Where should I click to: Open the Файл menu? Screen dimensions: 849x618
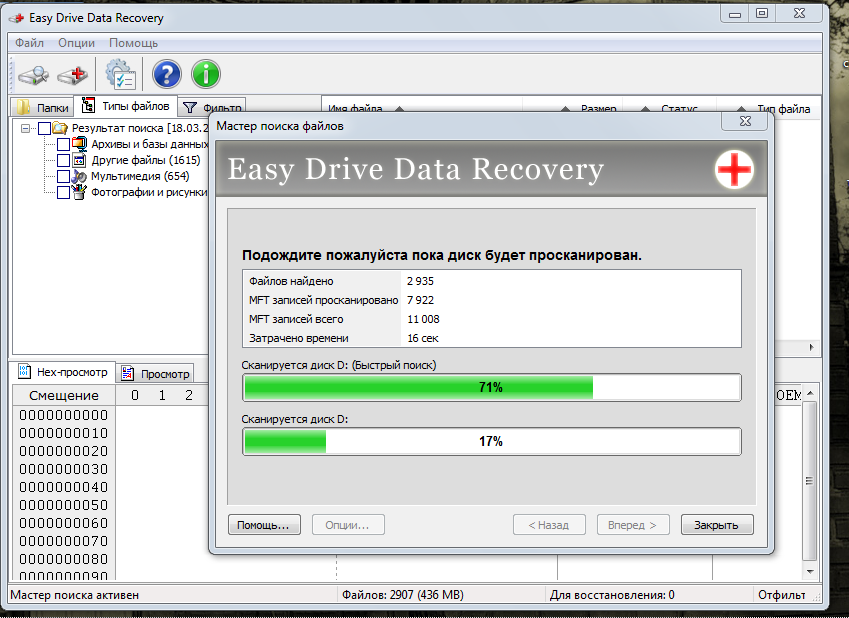point(29,43)
